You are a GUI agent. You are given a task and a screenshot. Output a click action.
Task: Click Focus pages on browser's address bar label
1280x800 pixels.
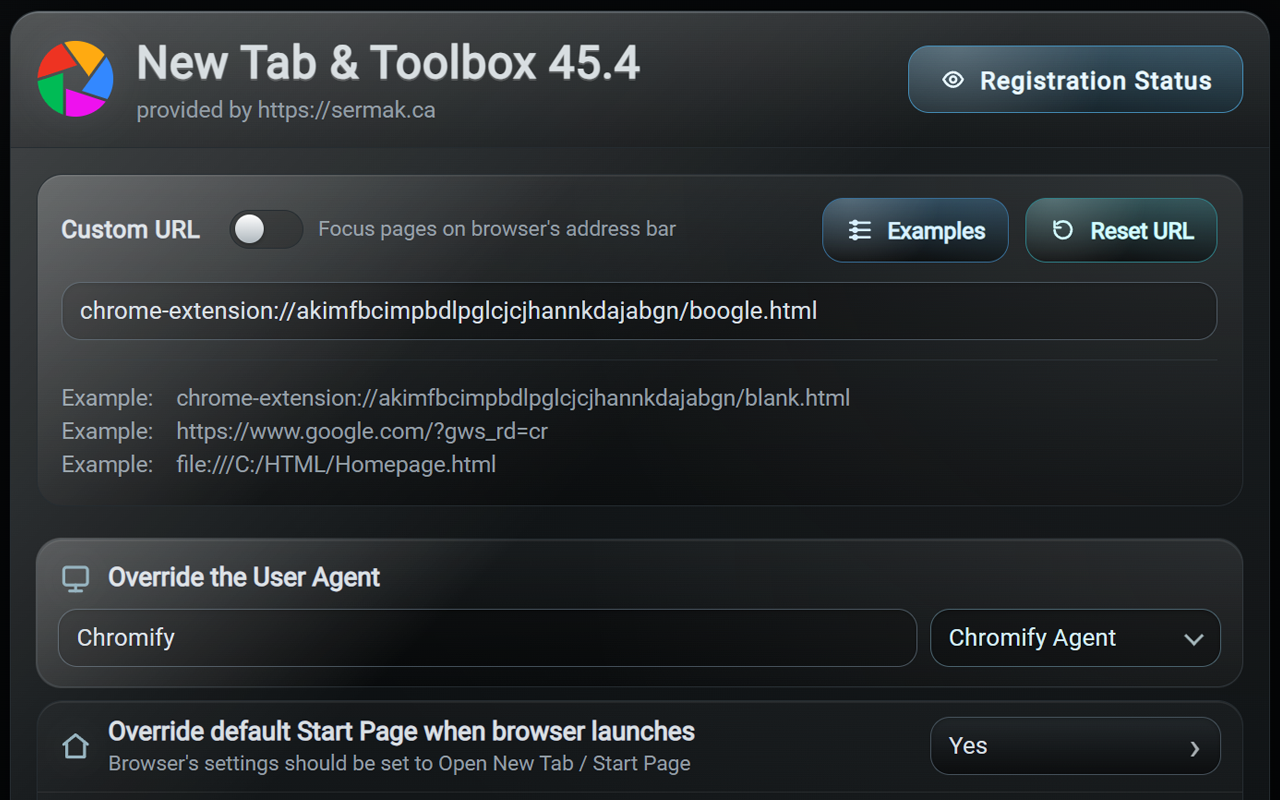[x=497, y=229]
